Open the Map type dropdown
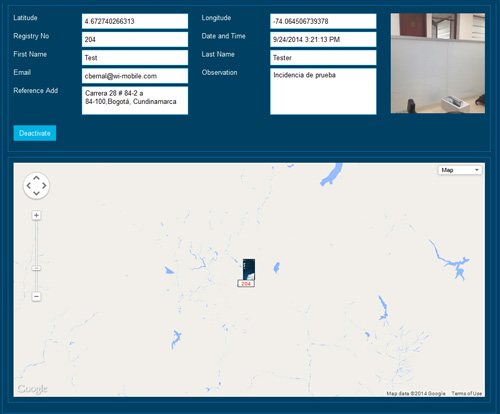500x414 pixels. click(x=460, y=170)
